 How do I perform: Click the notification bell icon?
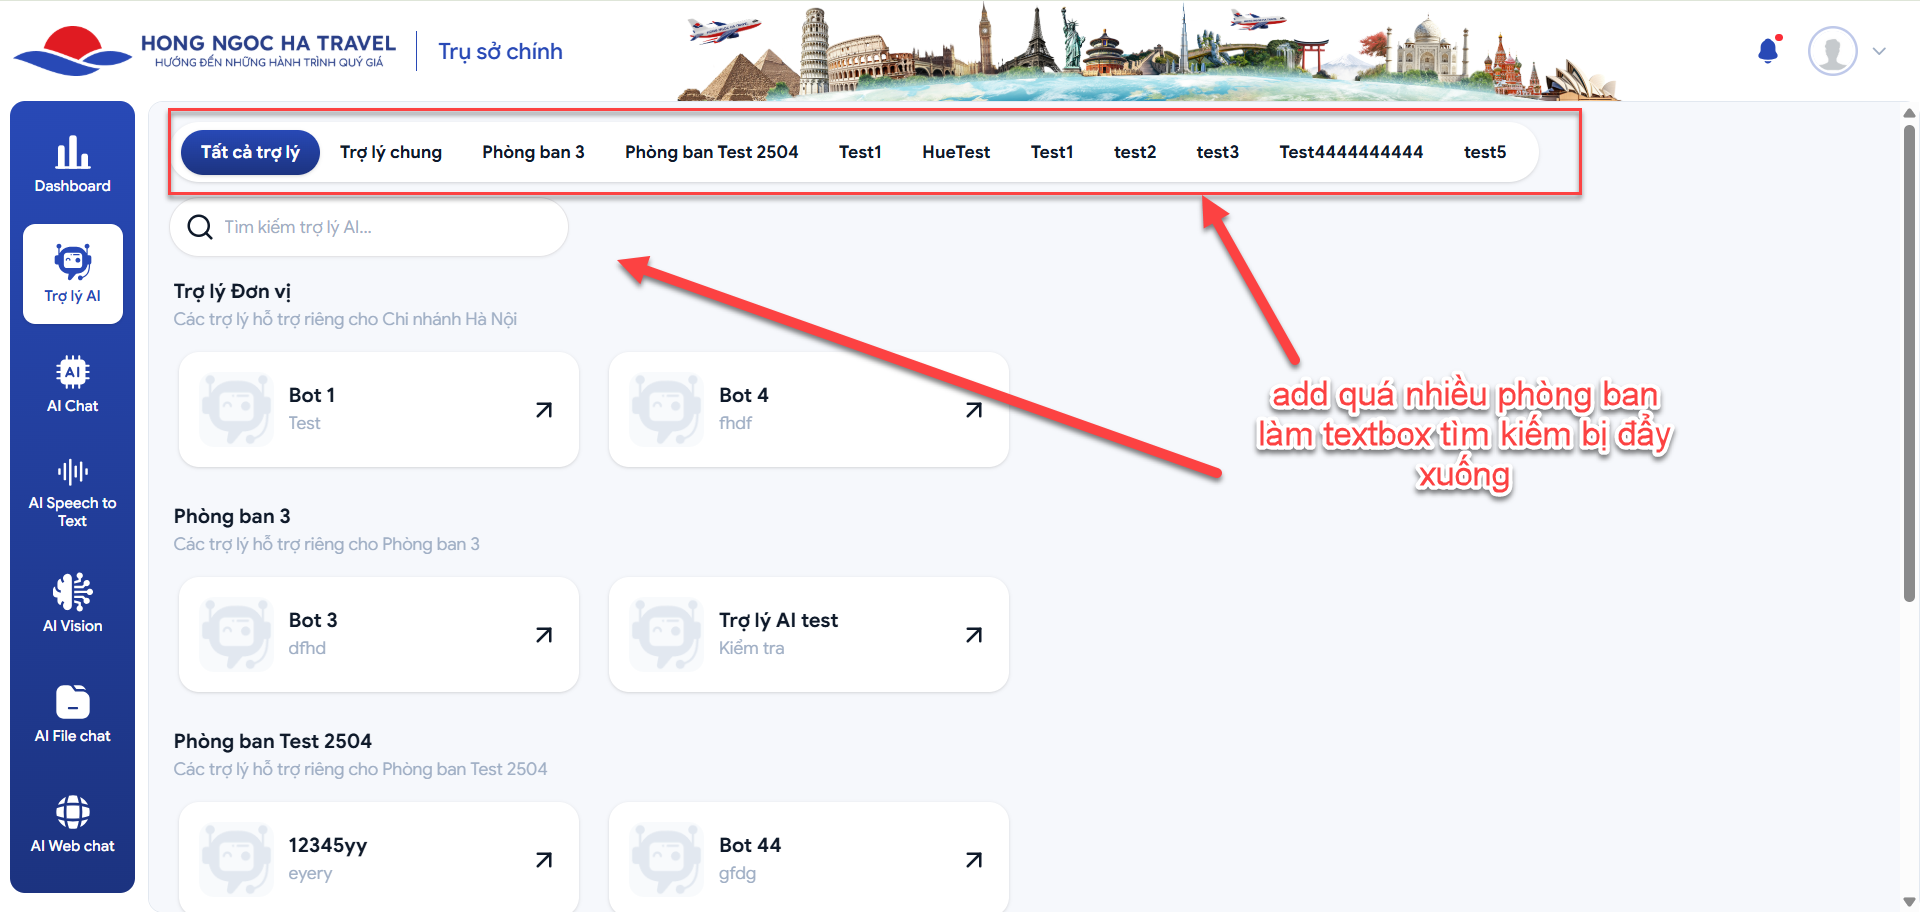(1768, 51)
